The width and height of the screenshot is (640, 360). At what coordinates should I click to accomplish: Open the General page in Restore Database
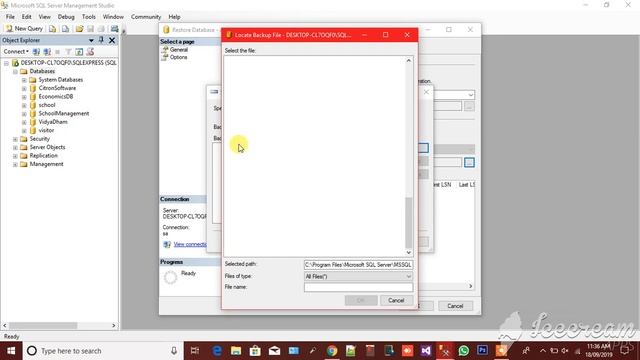click(x=178, y=49)
